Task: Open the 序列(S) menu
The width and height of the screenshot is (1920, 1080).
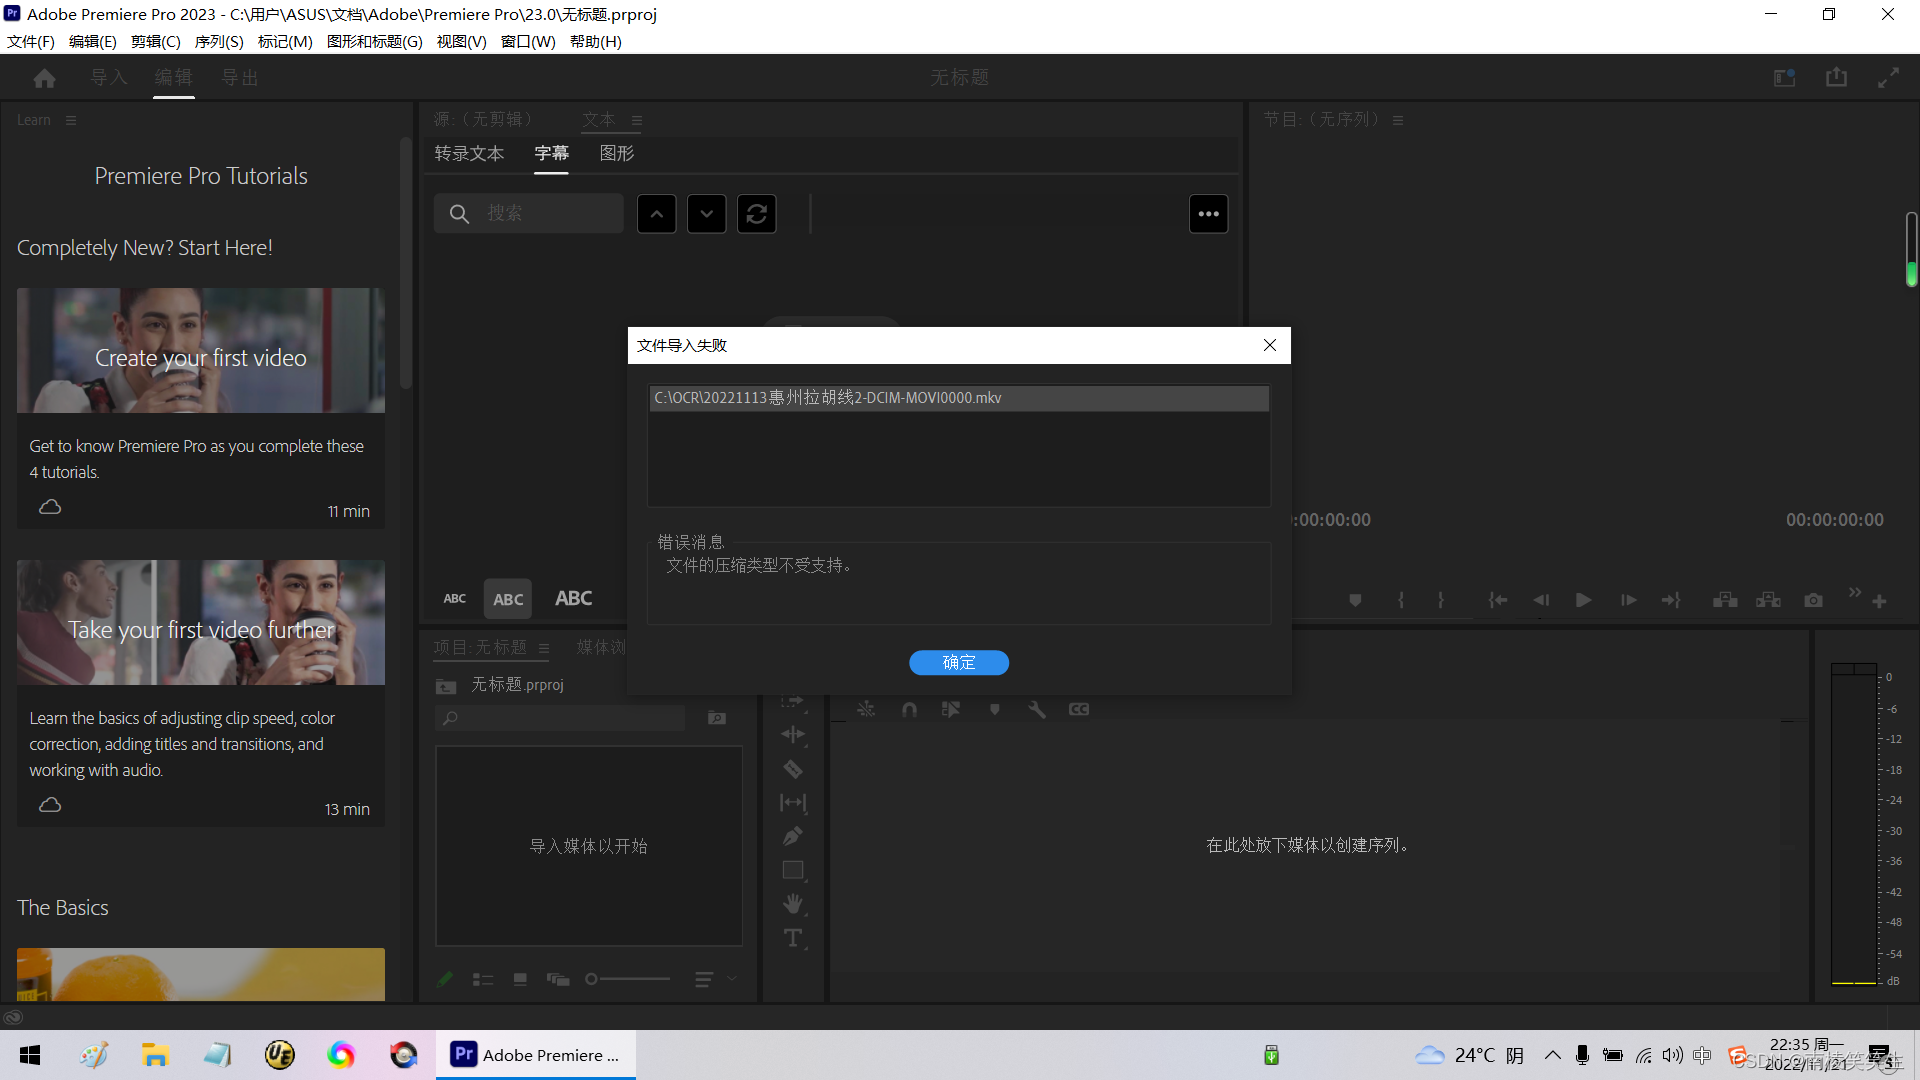Action: coord(219,41)
